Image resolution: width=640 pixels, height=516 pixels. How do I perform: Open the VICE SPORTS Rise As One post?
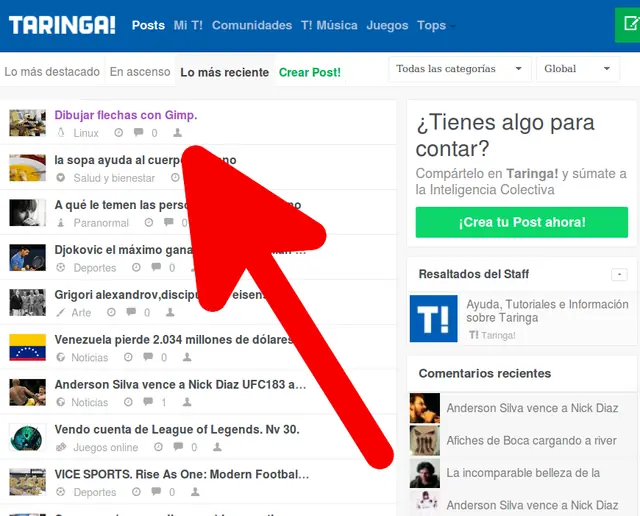pyautogui.click(x=182, y=474)
